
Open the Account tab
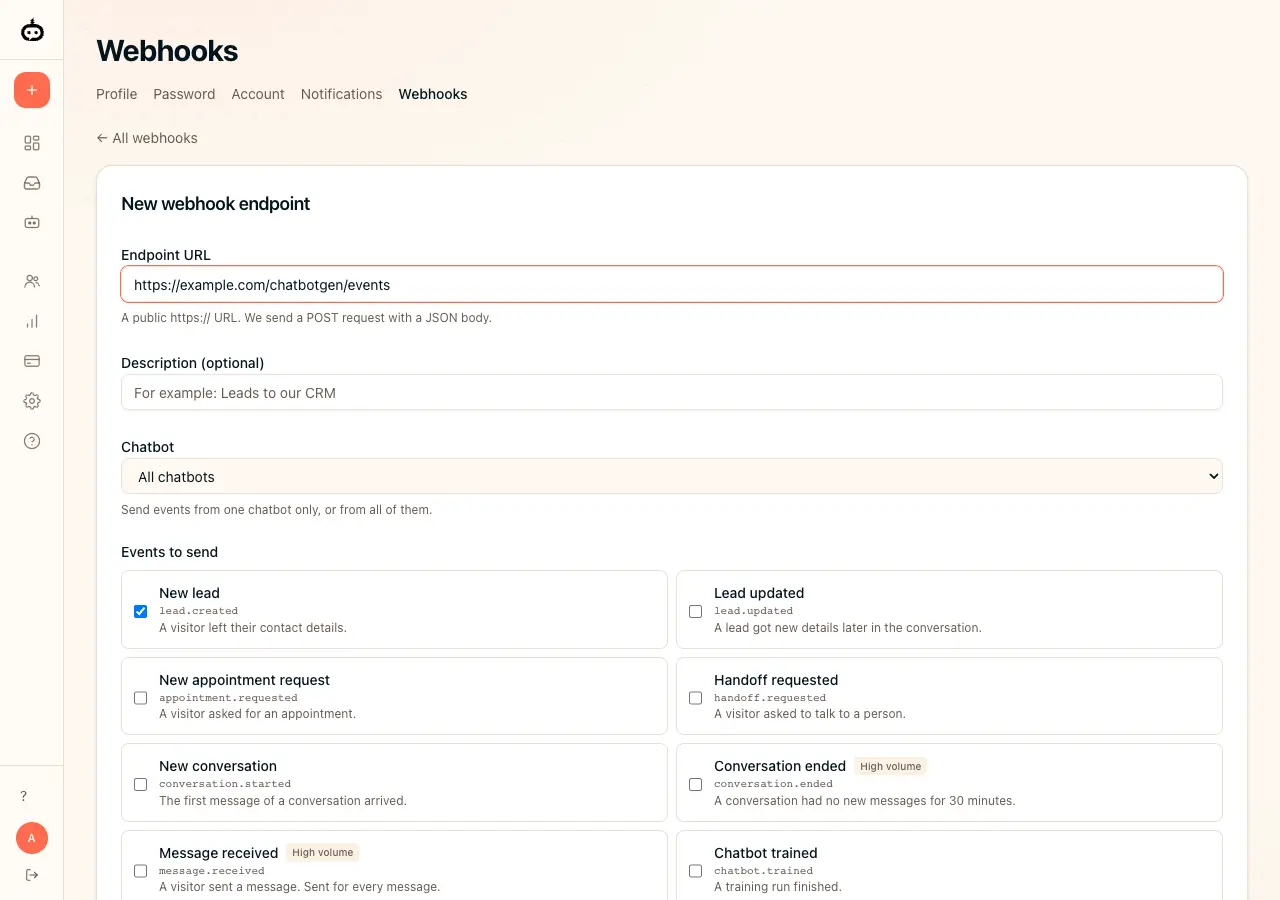click(x=258, y=94)
